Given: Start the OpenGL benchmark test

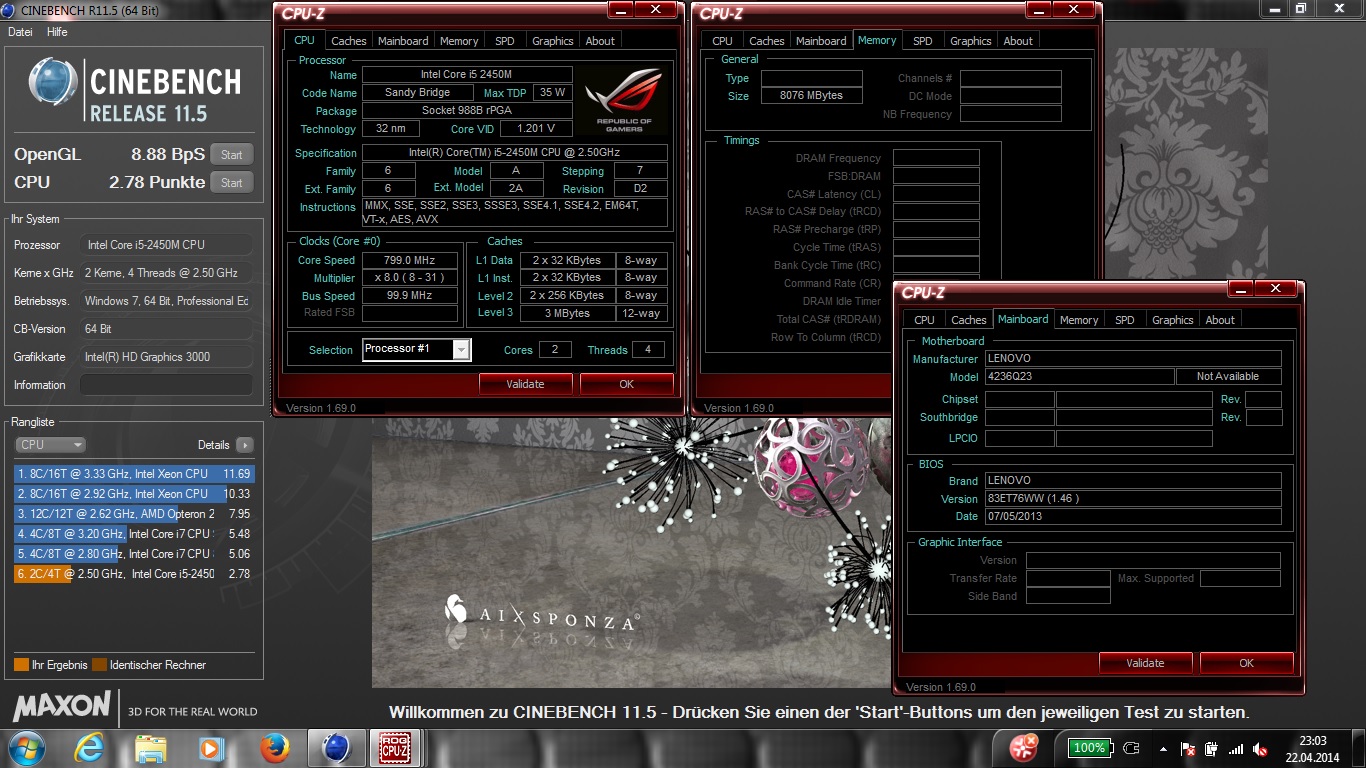Looking at the screenshot, I should tap(231, 155).
